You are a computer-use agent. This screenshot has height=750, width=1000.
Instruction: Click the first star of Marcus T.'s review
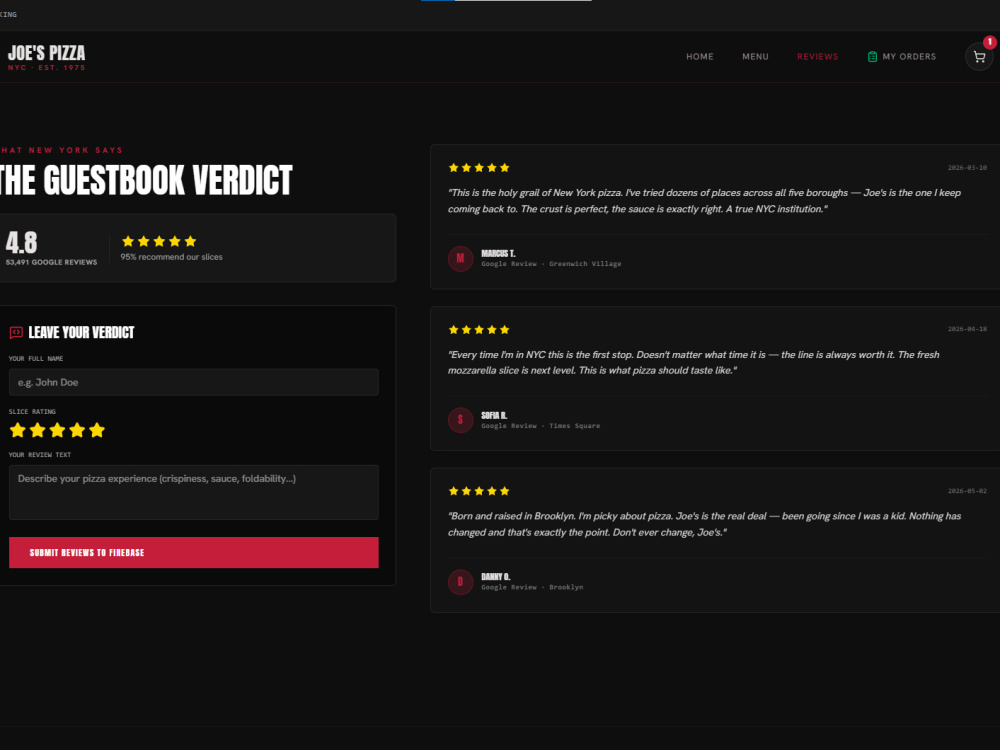point(453,168)
